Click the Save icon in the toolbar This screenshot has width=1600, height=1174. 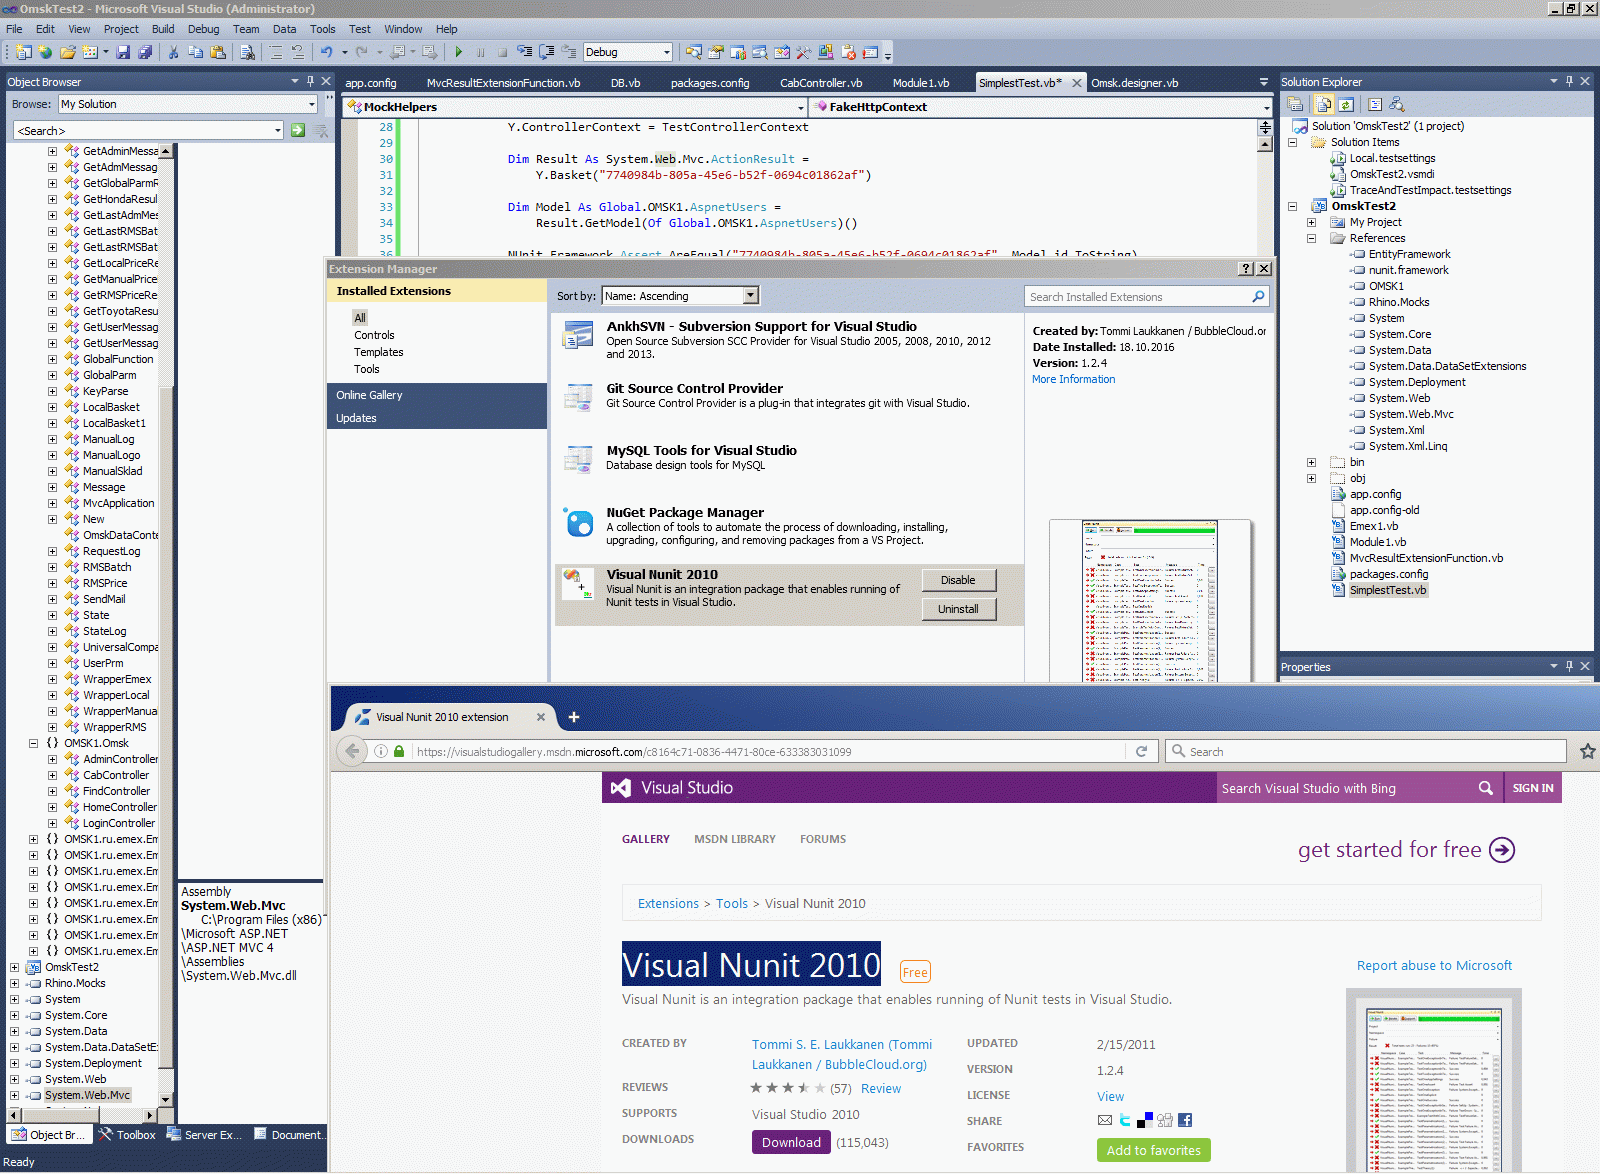click(123, 52)
